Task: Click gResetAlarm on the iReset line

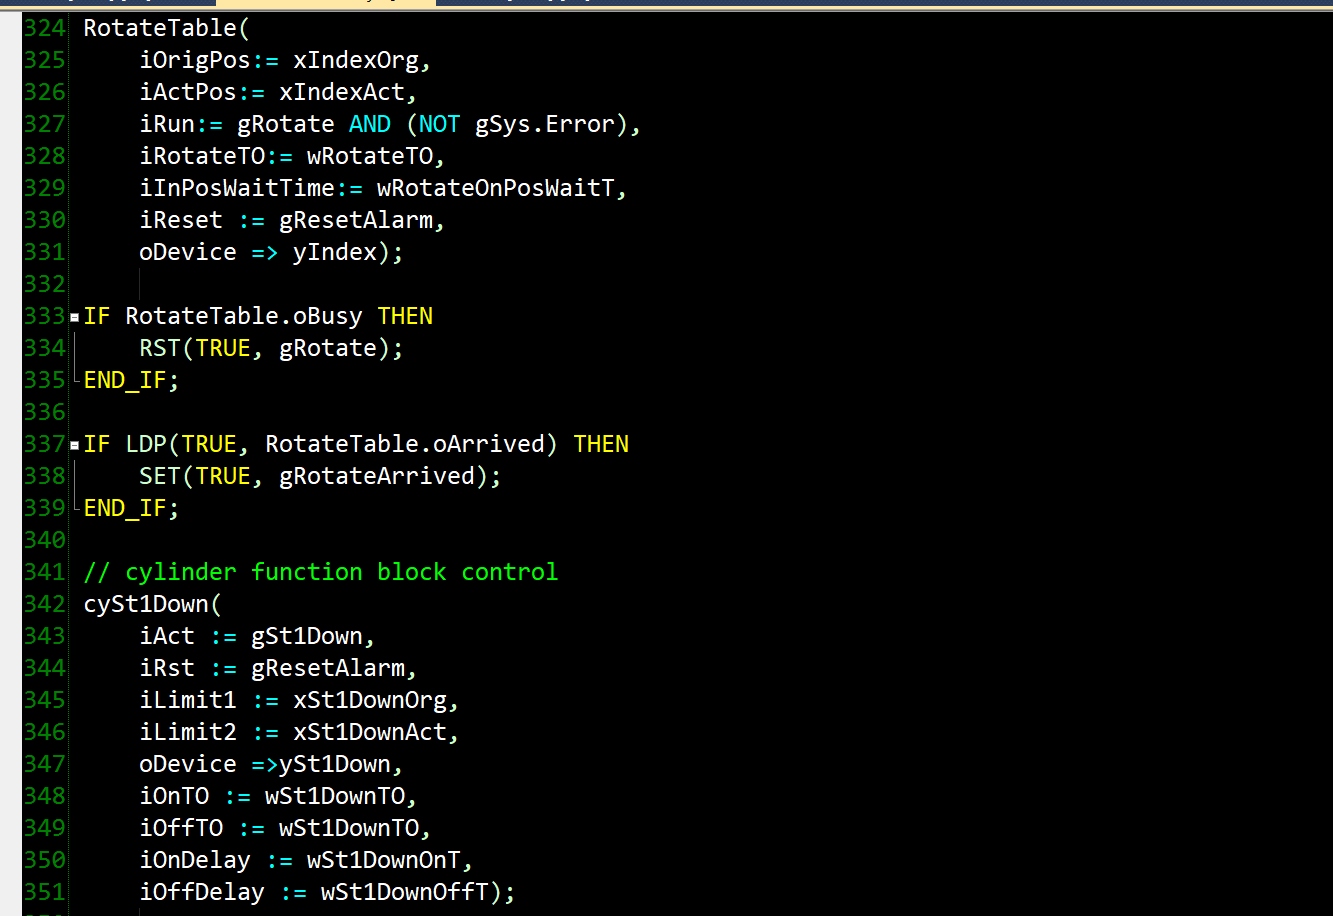Action: click(x=355, y=220)
